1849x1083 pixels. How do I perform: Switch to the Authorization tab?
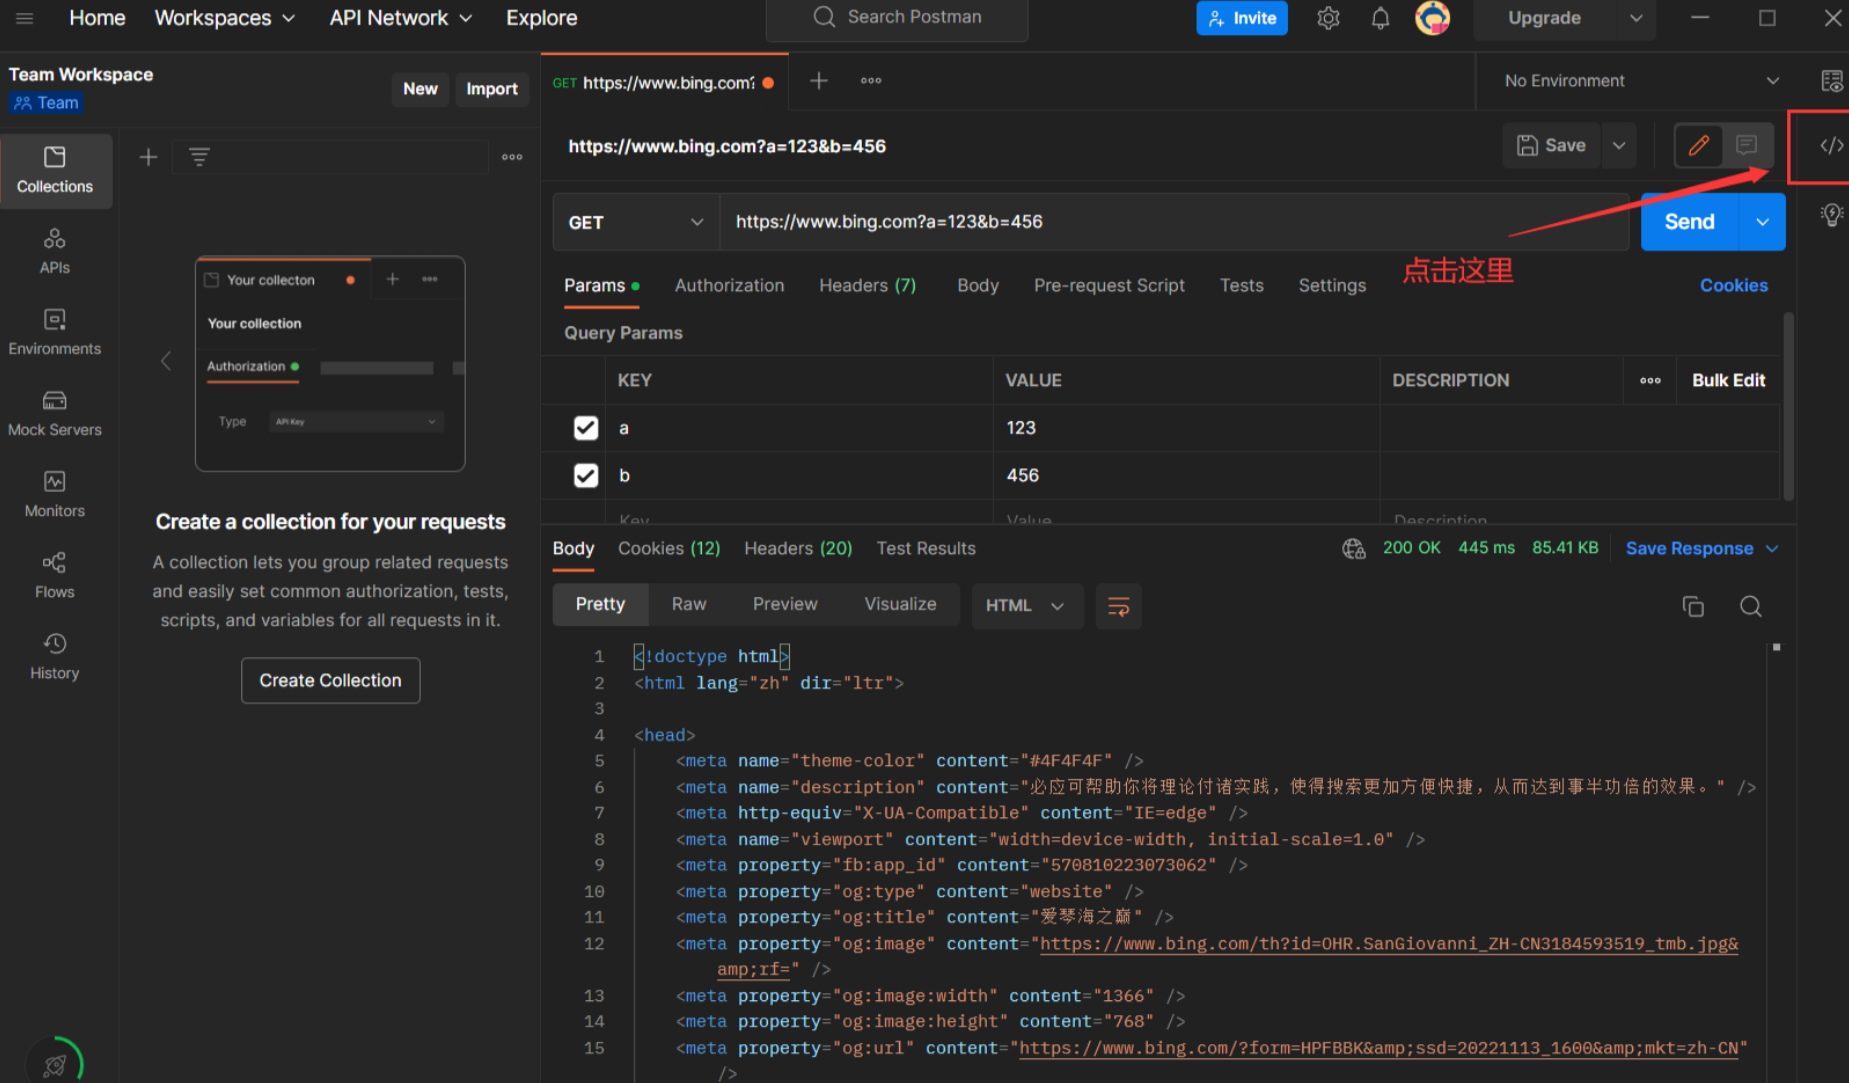point(729,285)
